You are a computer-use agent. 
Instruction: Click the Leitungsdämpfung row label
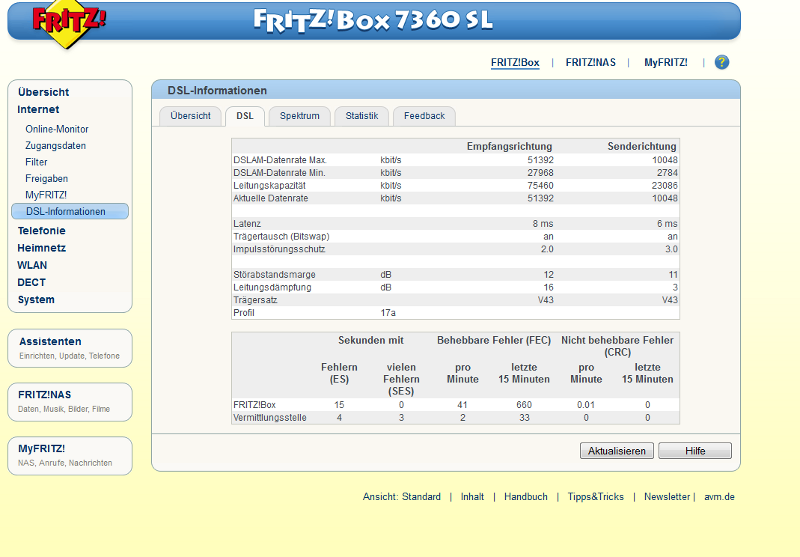pos(272,288)
